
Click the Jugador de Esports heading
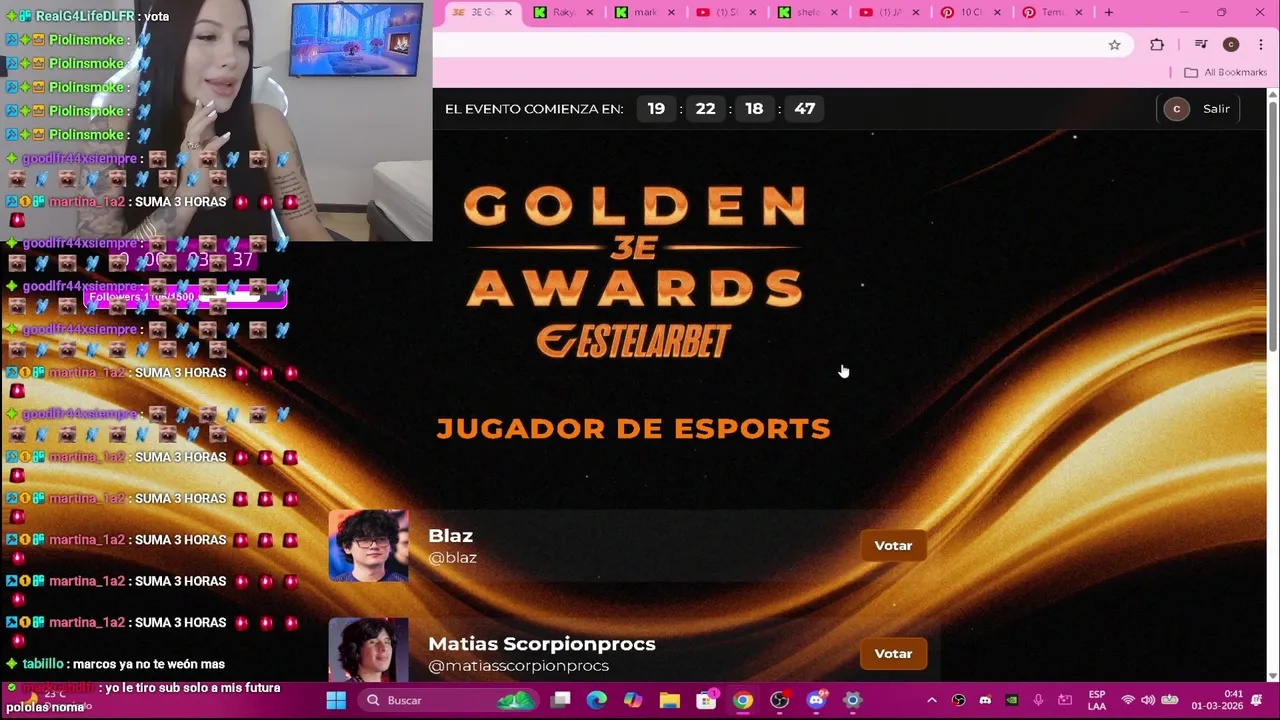(x=634, y=428)
